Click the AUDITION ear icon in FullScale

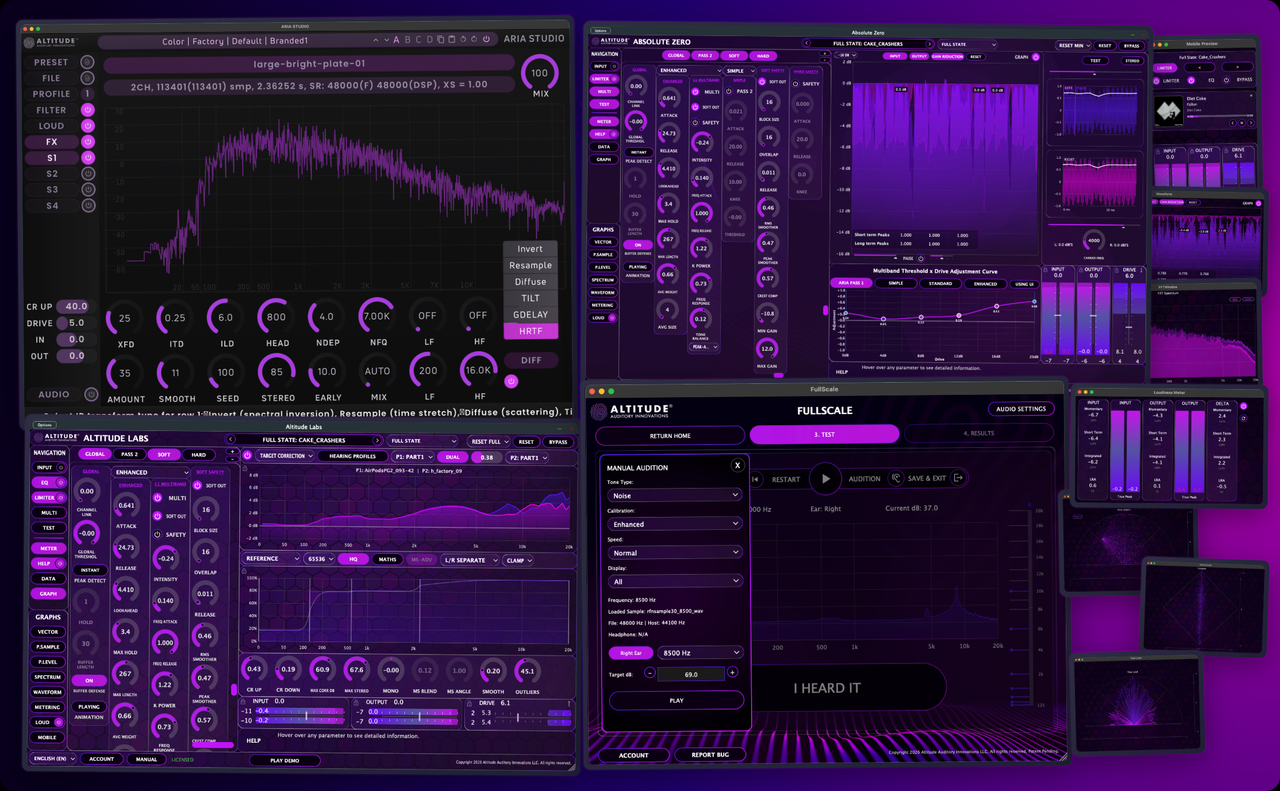coord(897,479)
